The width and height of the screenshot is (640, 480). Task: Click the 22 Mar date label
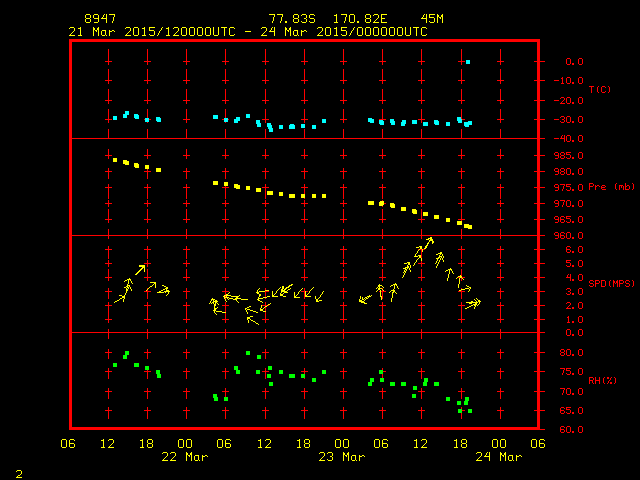pos(185,457)
